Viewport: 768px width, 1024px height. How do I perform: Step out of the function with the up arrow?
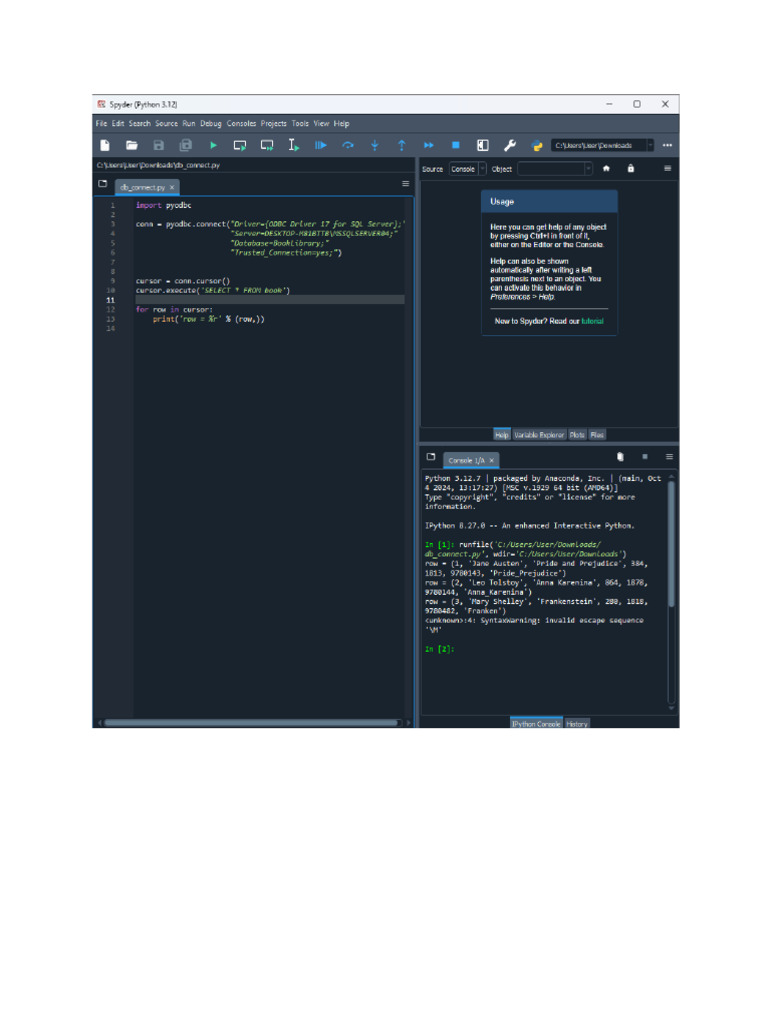click(x=402, y=145)
